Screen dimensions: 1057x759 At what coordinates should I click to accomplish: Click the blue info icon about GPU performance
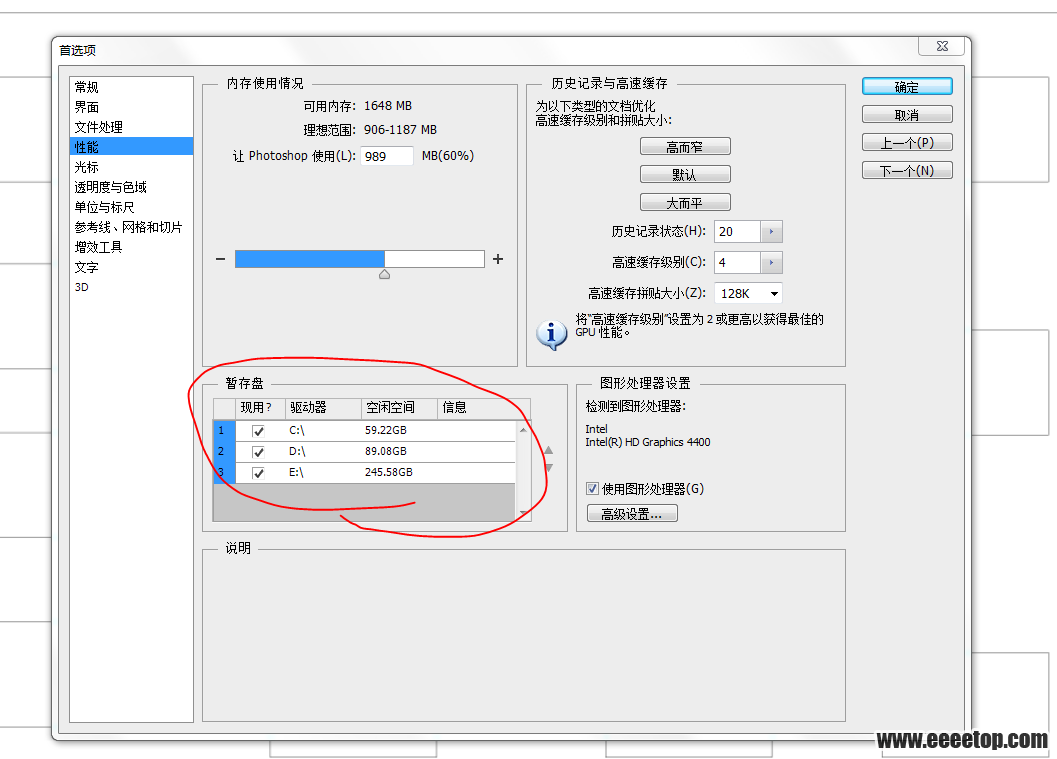551,333
